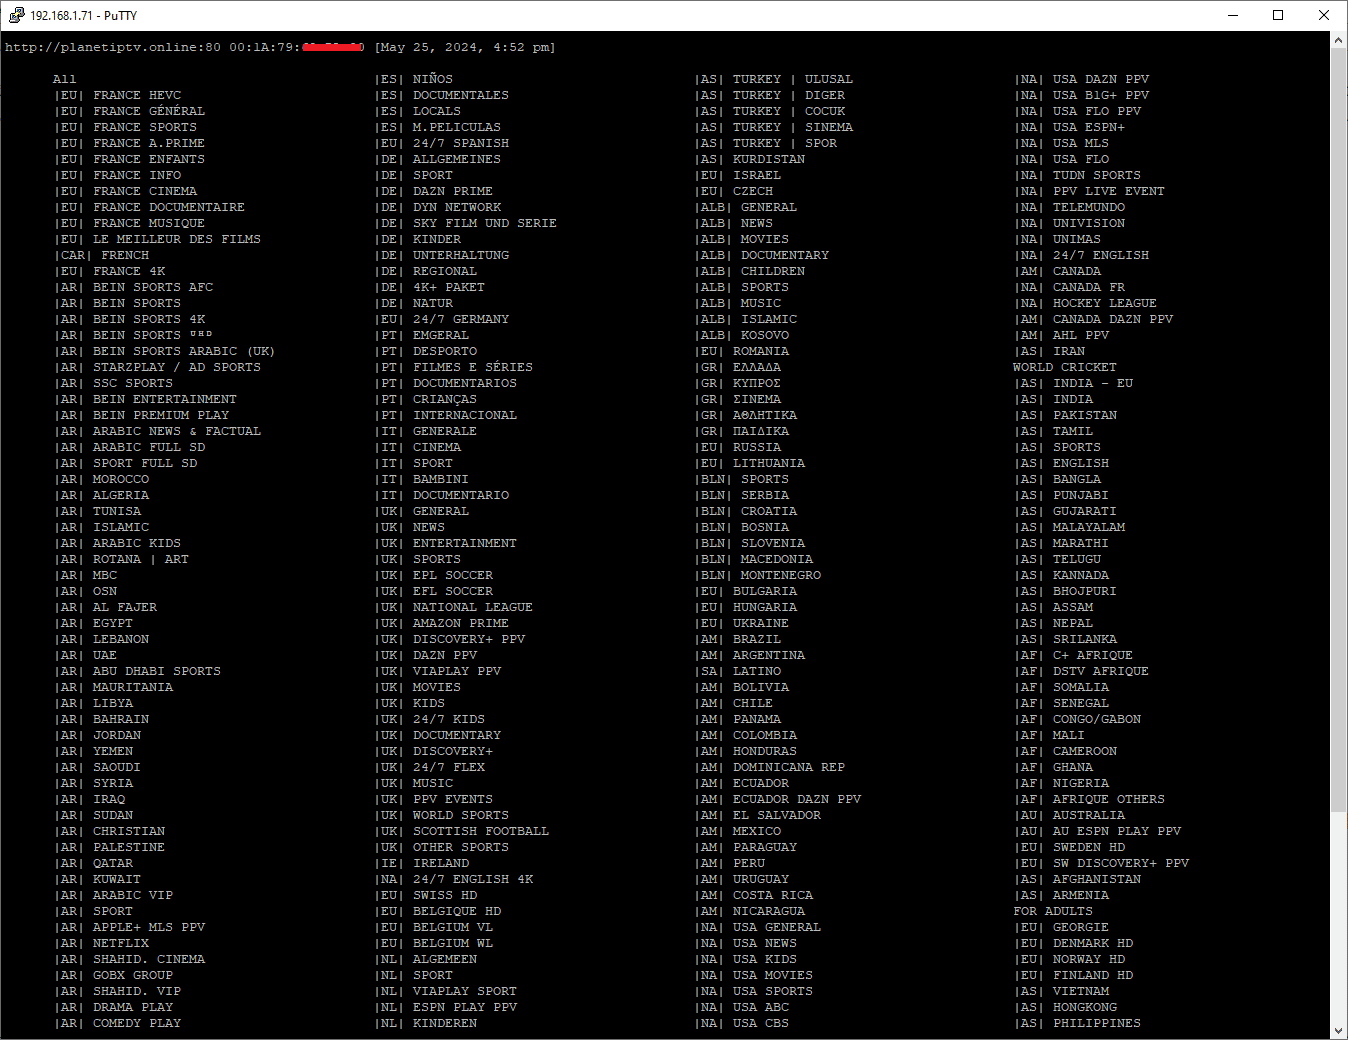
Task: Minimize the PuTTY window
Action: coord(1232,15)
